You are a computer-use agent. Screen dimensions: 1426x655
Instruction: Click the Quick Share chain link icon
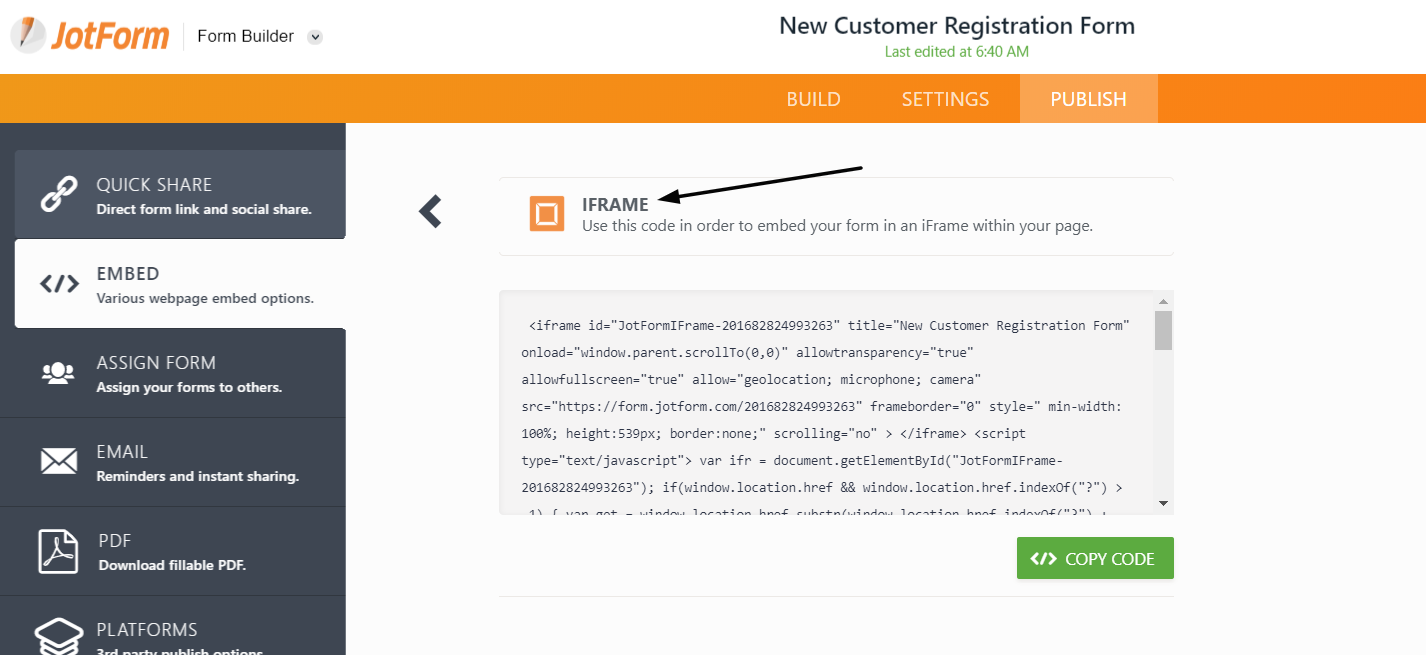[59, 194]
